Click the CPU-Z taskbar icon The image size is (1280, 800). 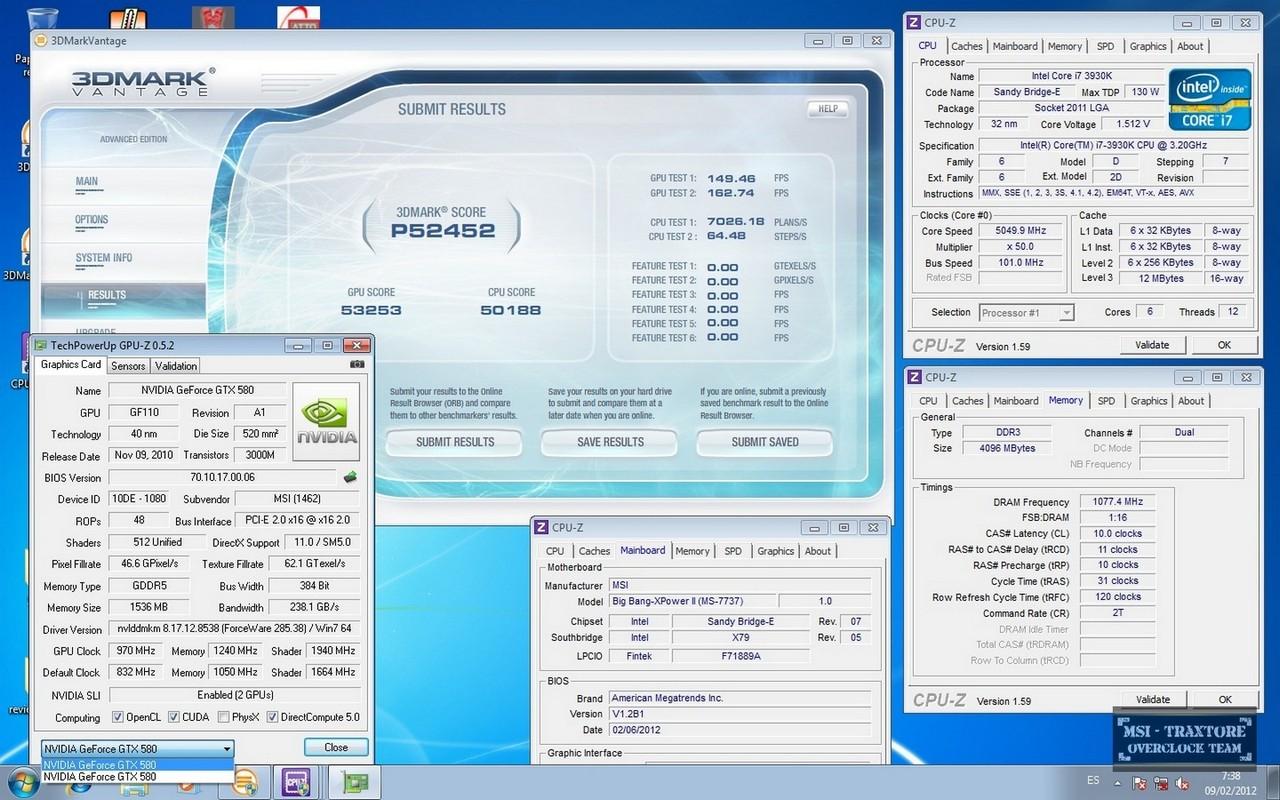(297, 783)
